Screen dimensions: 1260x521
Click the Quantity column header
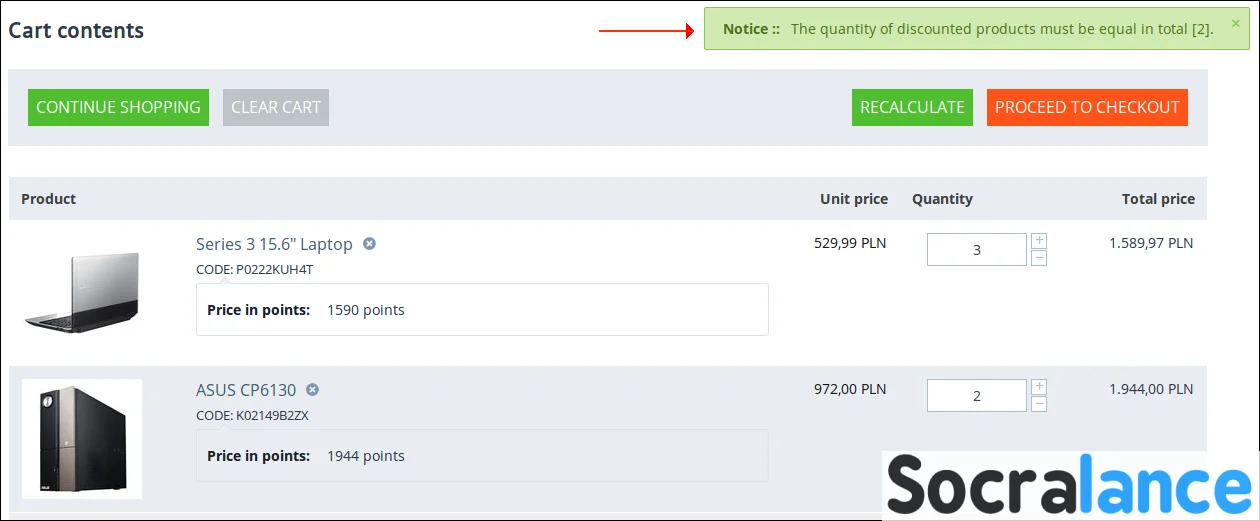(x=942, y=199)
